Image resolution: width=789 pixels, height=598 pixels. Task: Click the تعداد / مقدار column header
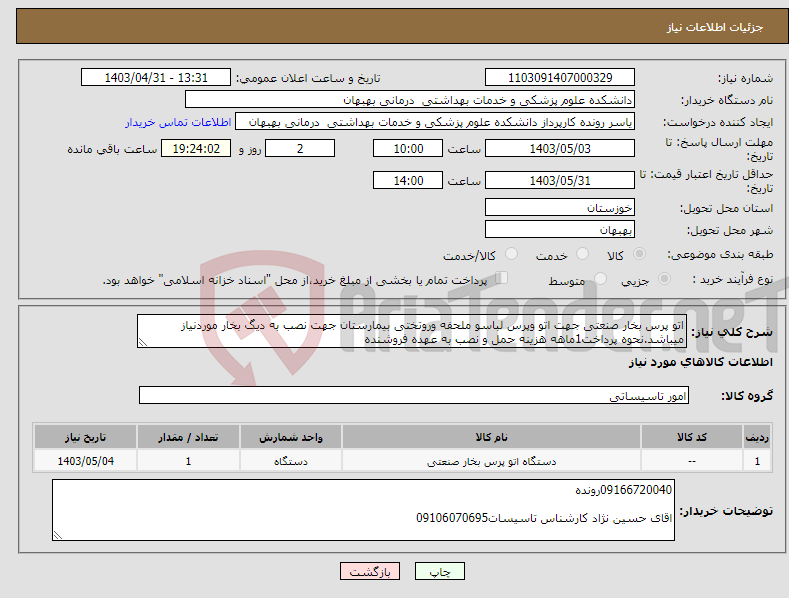coord(188,437)
